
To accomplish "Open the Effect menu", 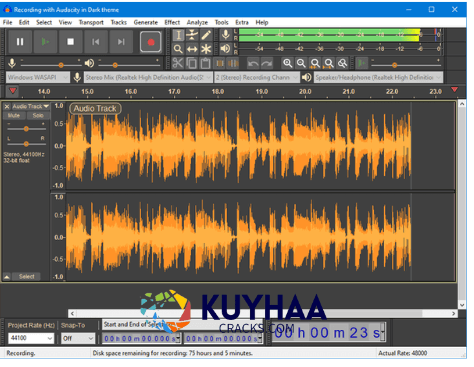I will tap(172, 22).
